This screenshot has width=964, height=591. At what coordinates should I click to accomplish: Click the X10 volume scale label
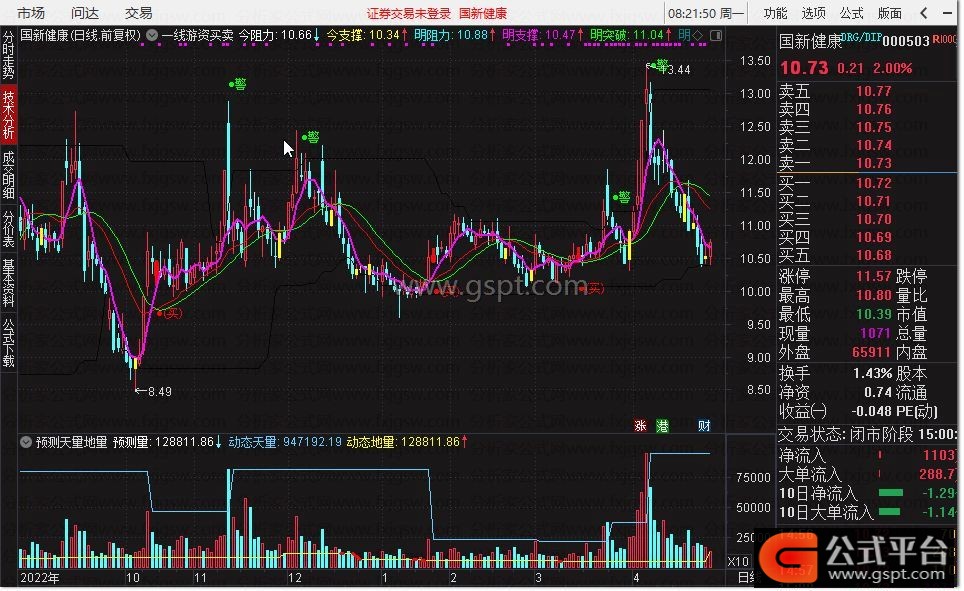tap(738, 561)
